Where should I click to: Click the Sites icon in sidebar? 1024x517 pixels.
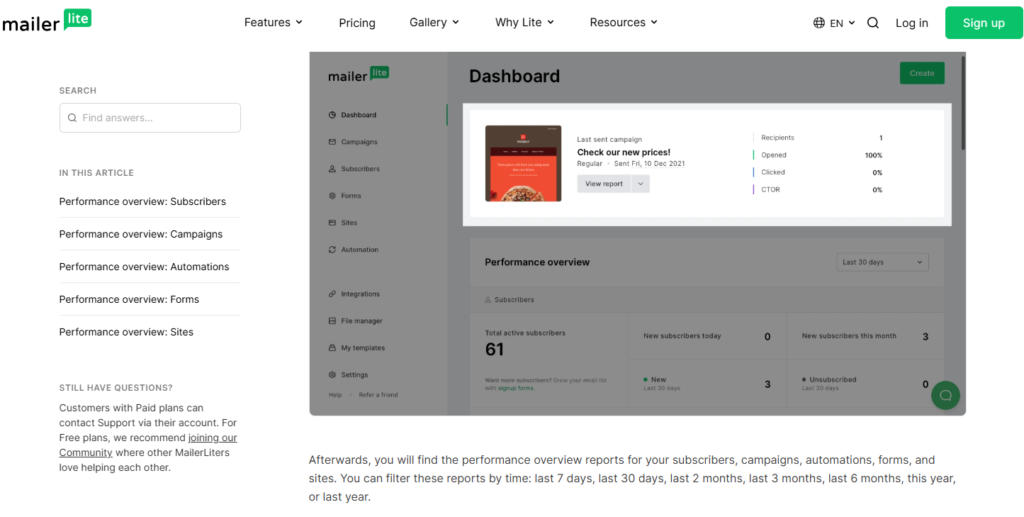[332, 223]
